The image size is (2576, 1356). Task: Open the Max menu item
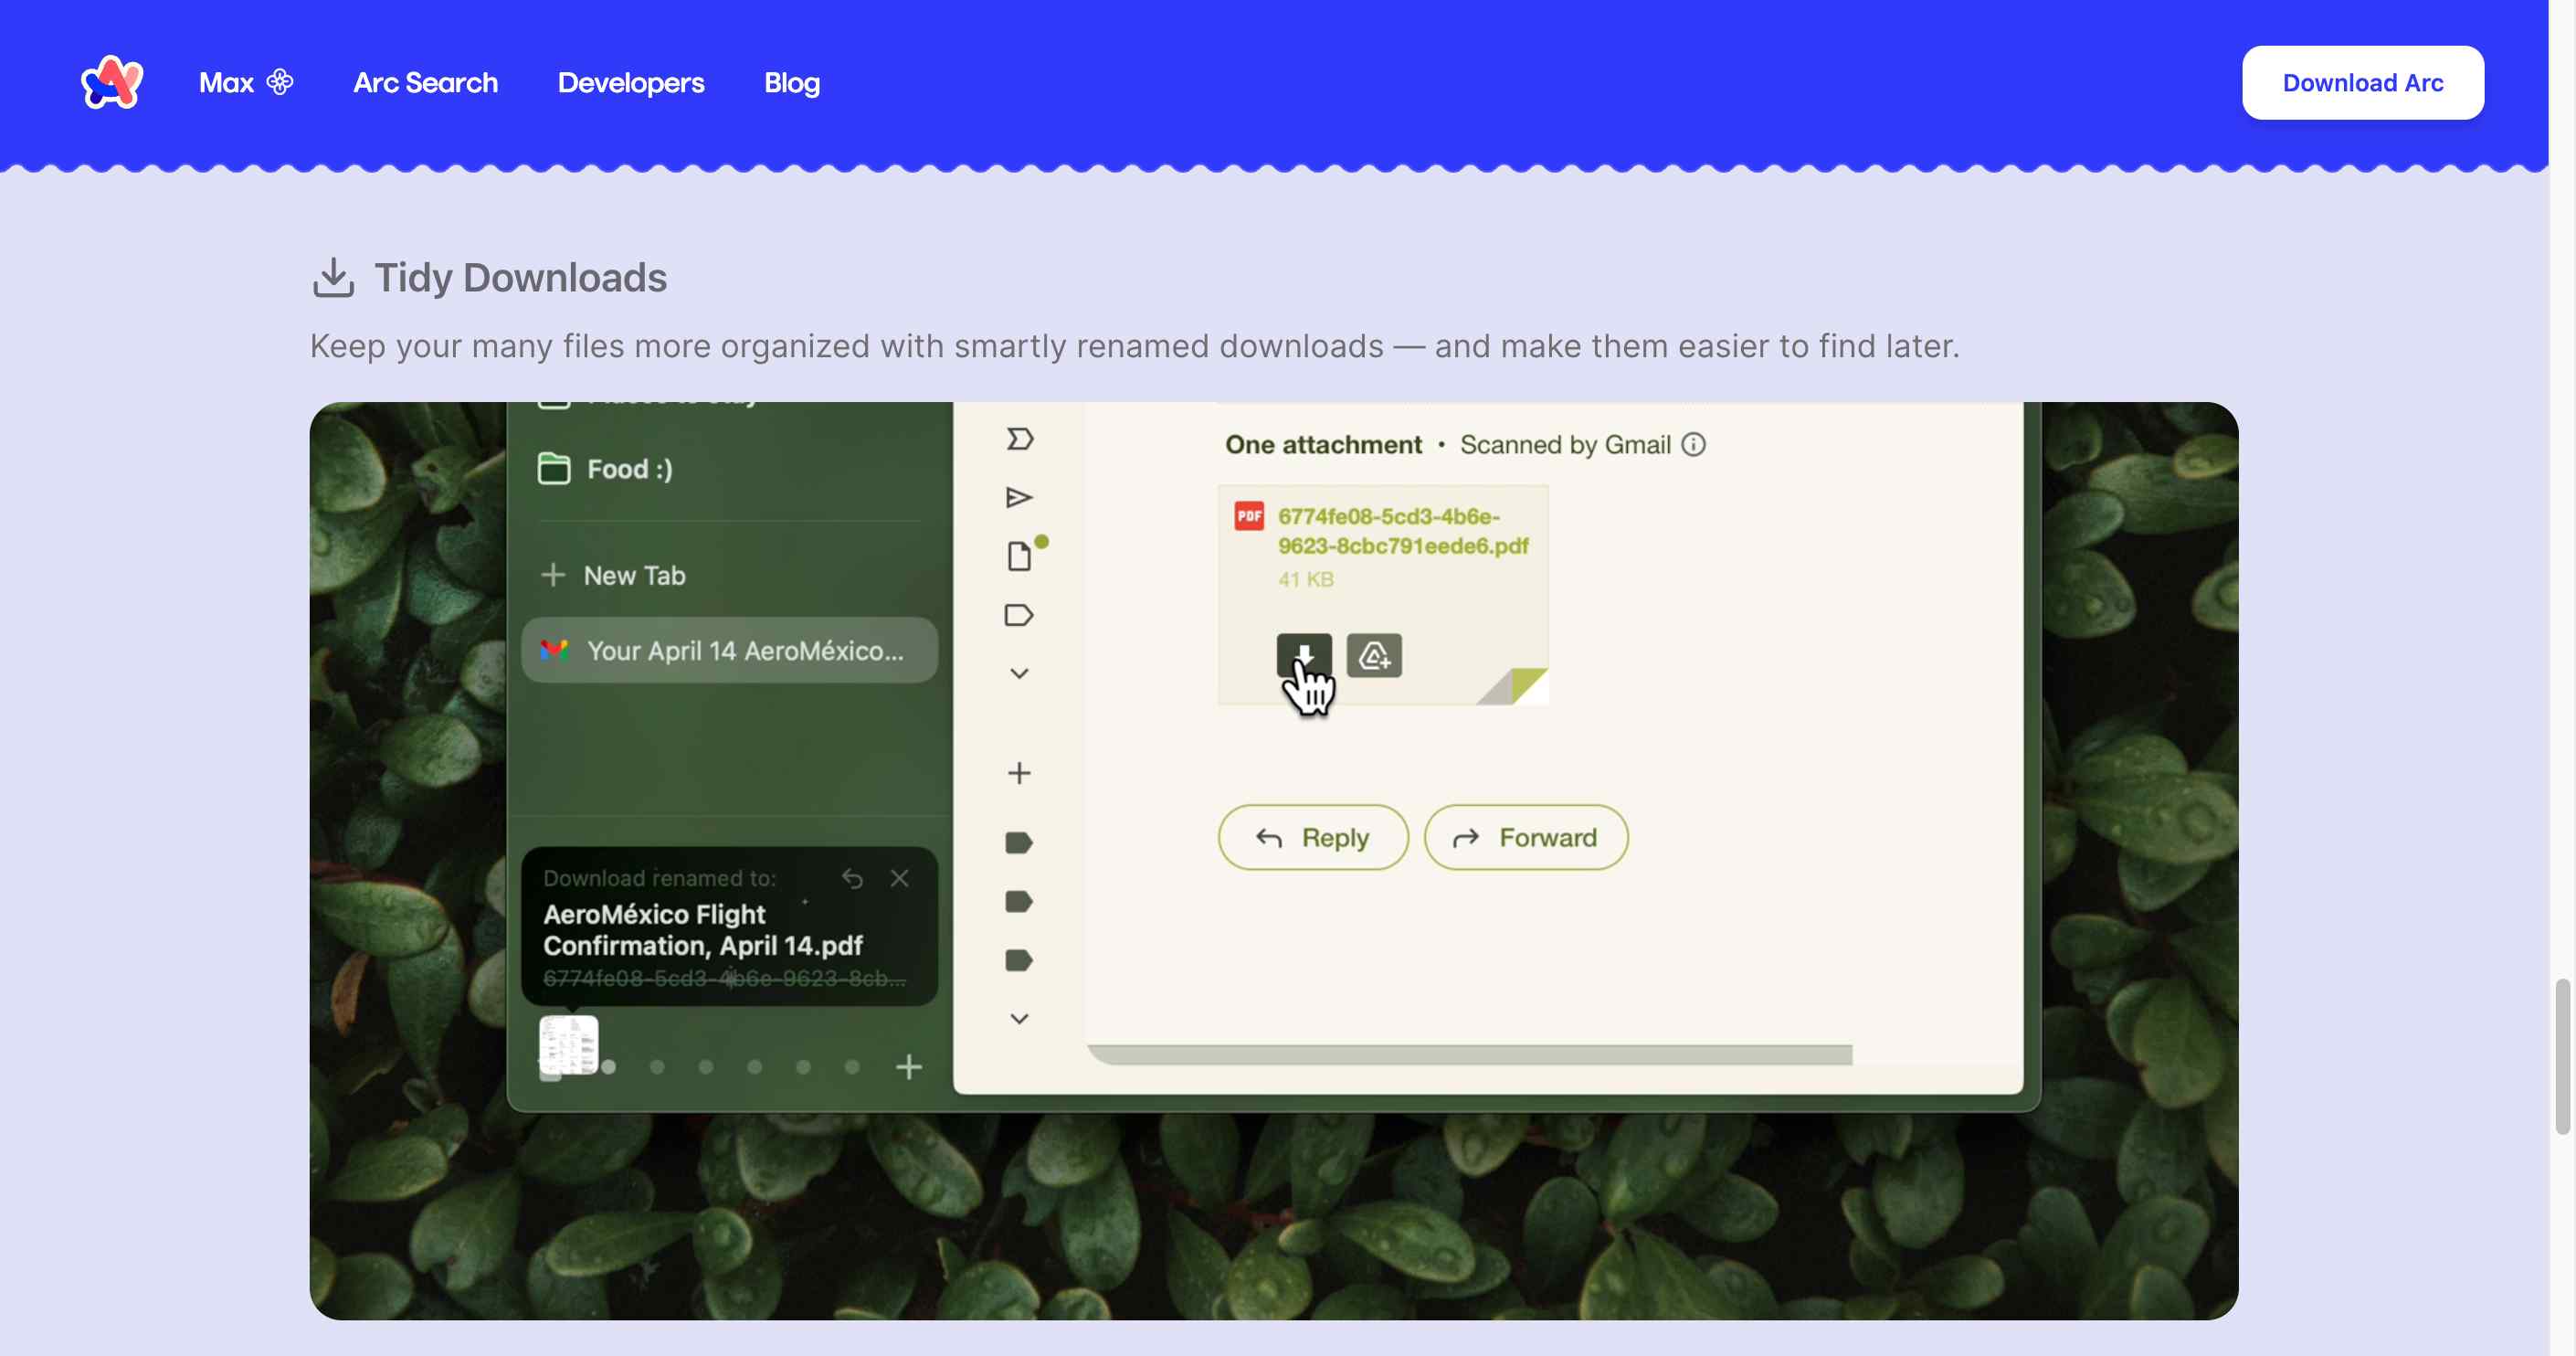(246, 82)
